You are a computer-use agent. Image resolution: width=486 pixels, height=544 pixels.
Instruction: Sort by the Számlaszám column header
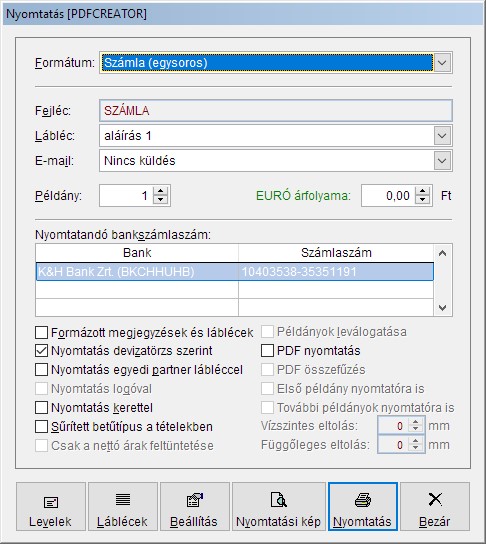coord(336,253)
